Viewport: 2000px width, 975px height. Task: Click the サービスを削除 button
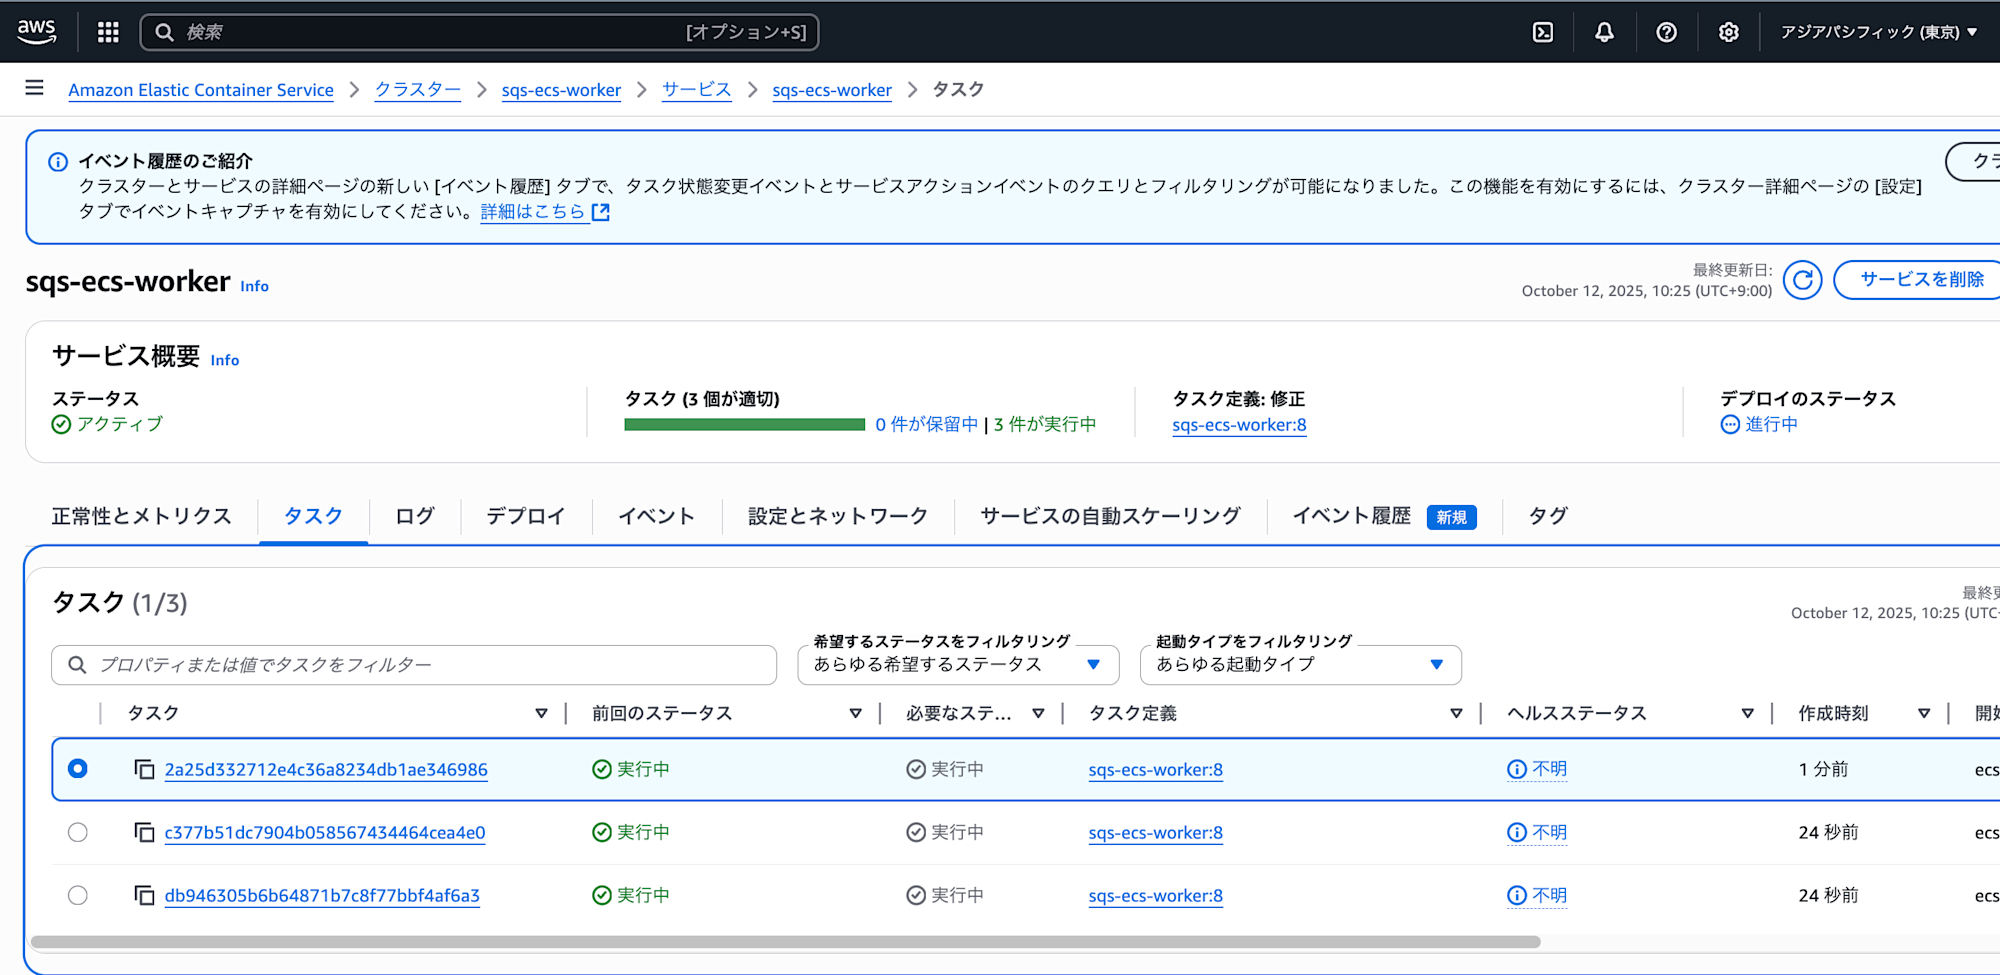click(x=1921, y=280)
